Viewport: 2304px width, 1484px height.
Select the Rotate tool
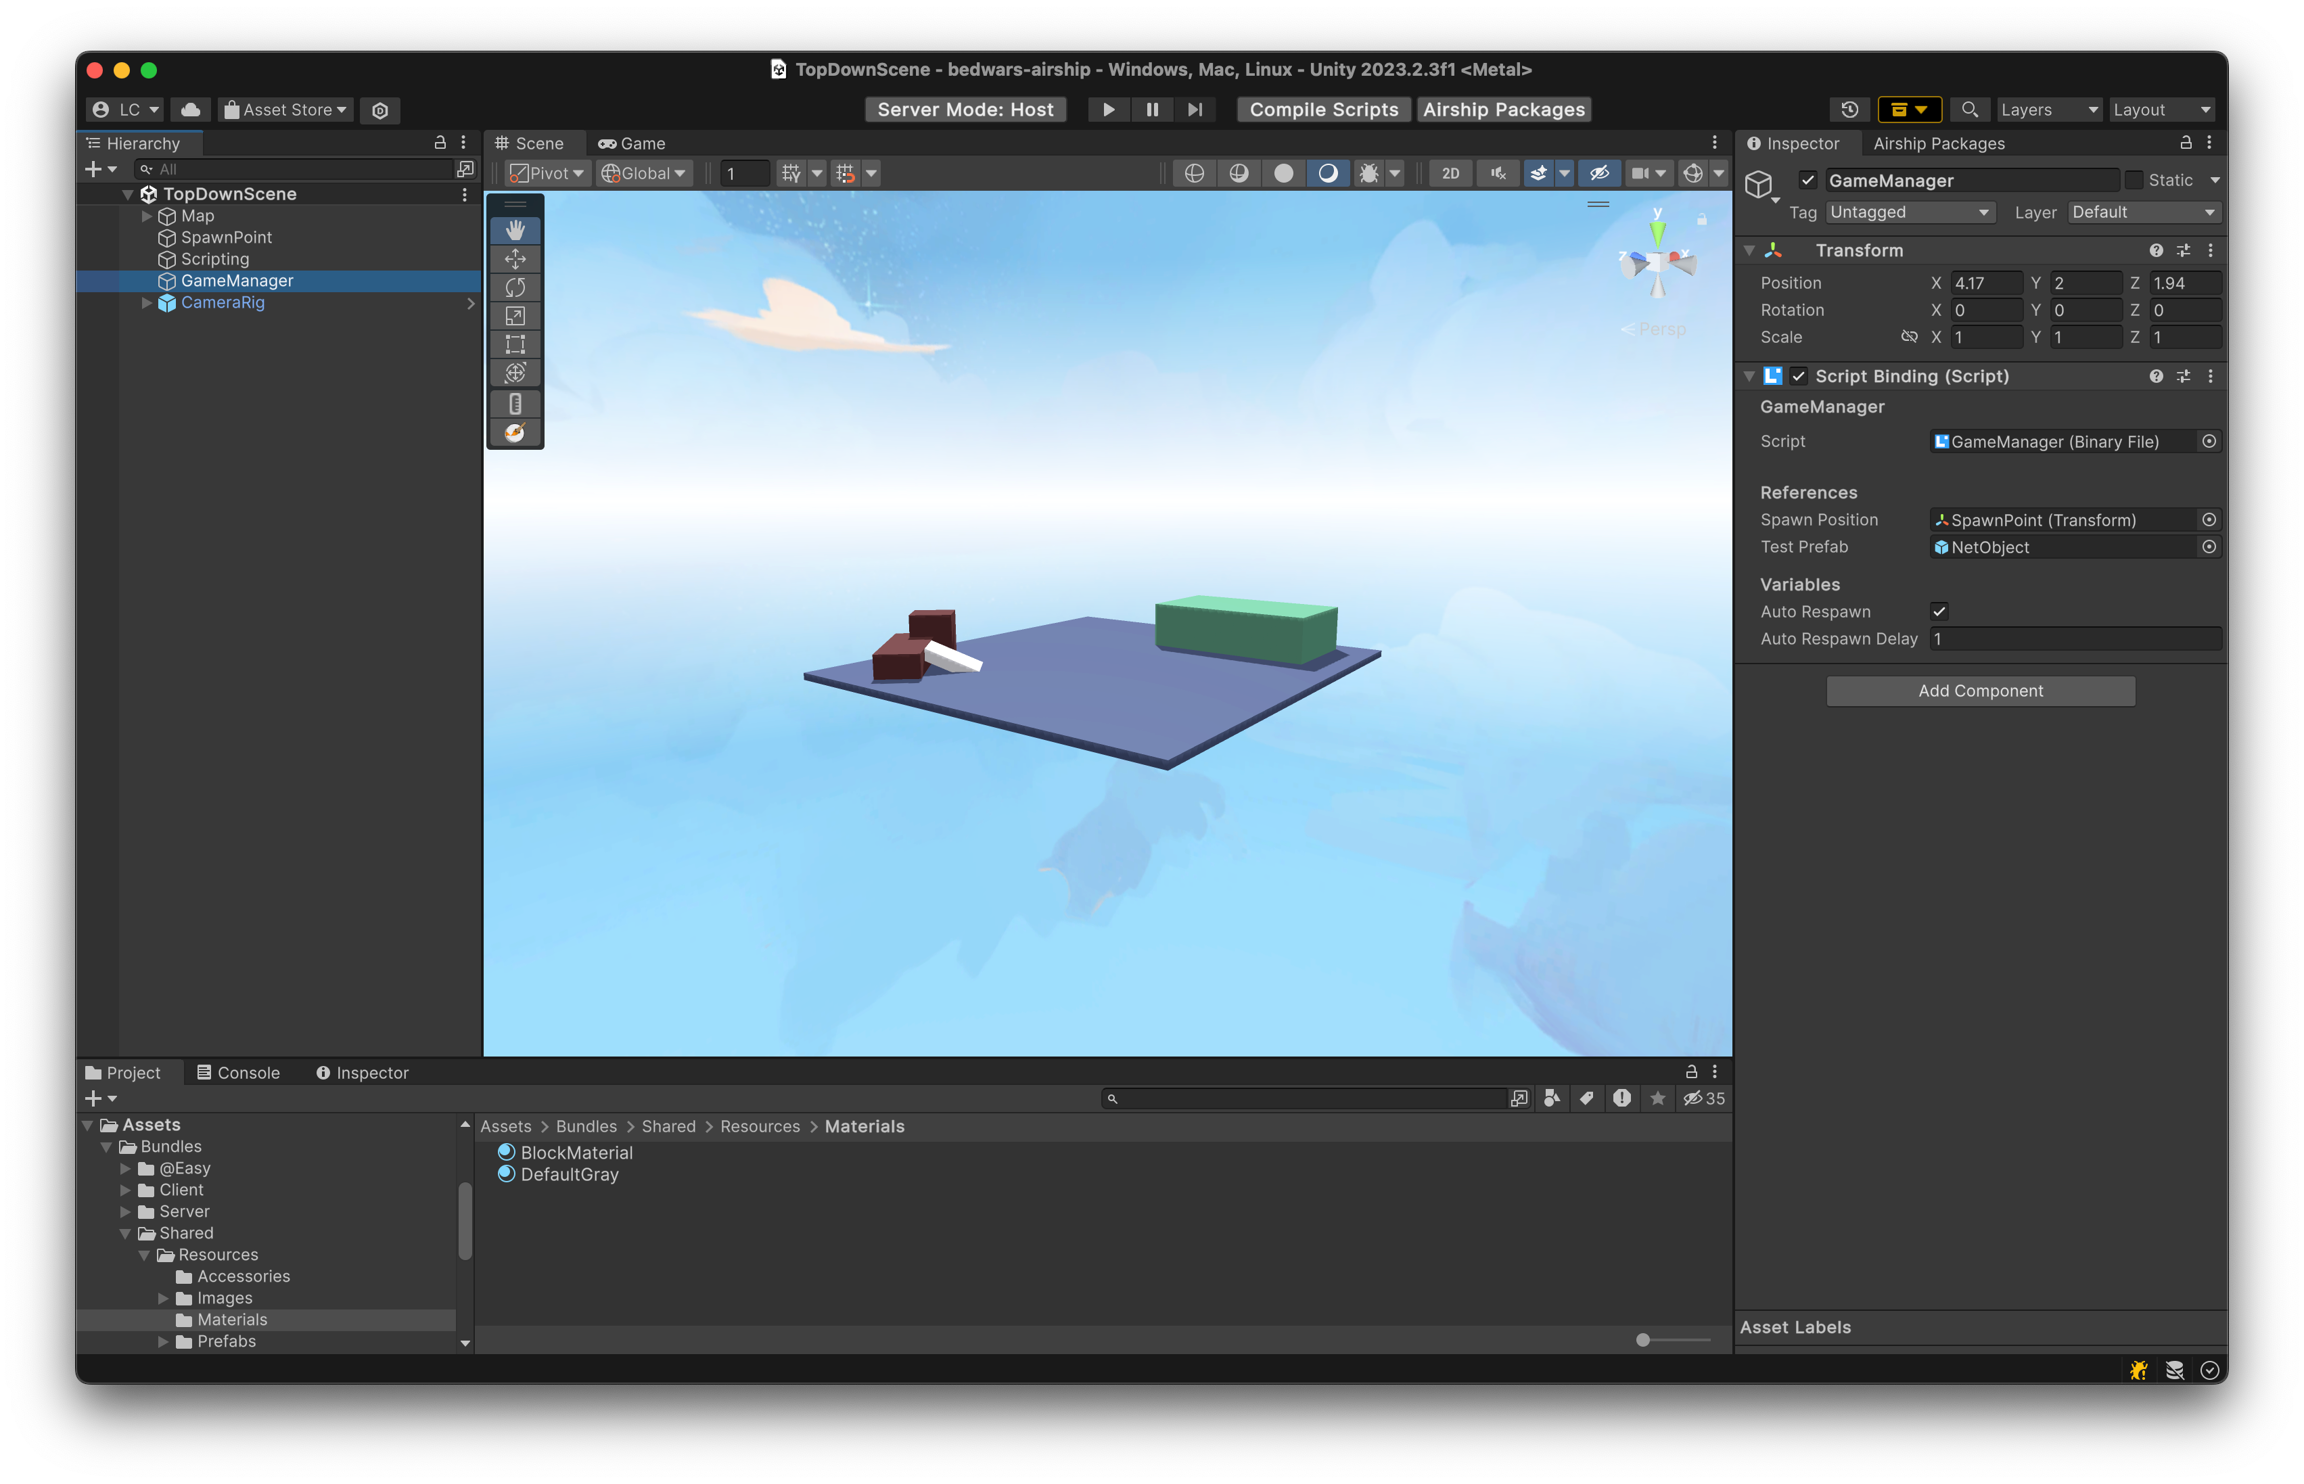515,288
